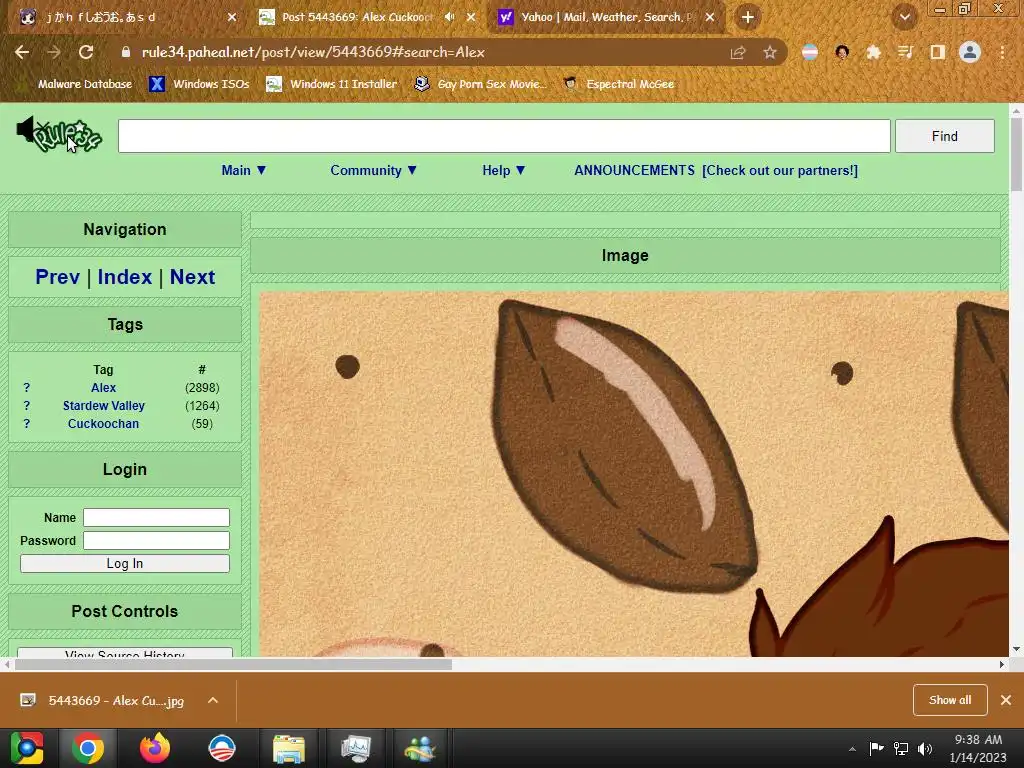Switch to the Yahoo Mail tab
Viewport: 1024px width, 768px height.
605,17
